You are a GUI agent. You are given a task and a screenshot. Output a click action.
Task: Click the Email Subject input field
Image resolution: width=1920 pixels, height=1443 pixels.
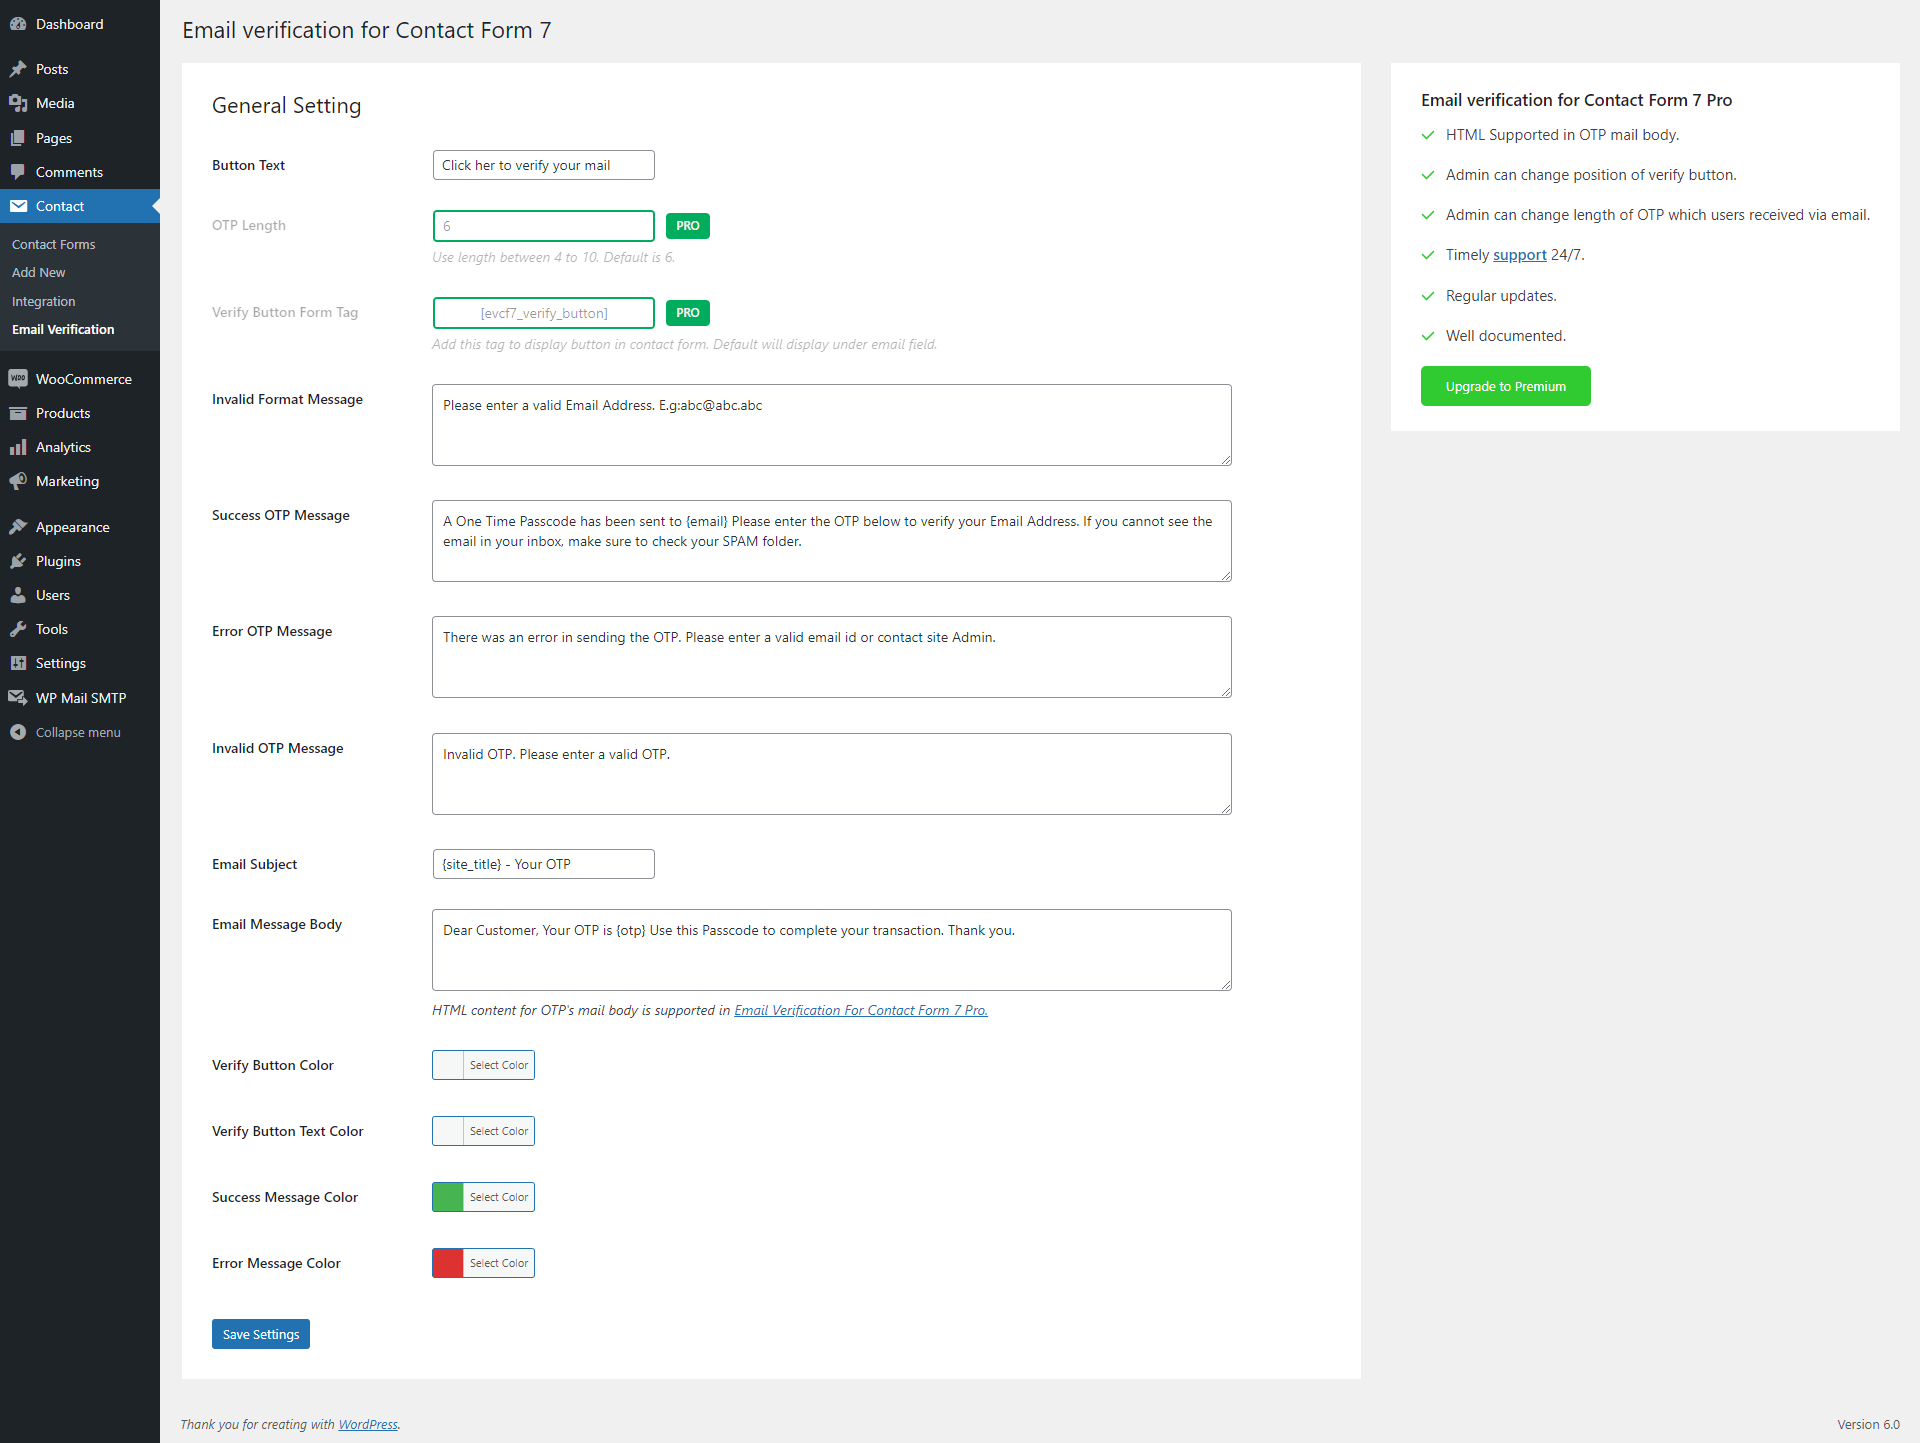tap(544, 864)
